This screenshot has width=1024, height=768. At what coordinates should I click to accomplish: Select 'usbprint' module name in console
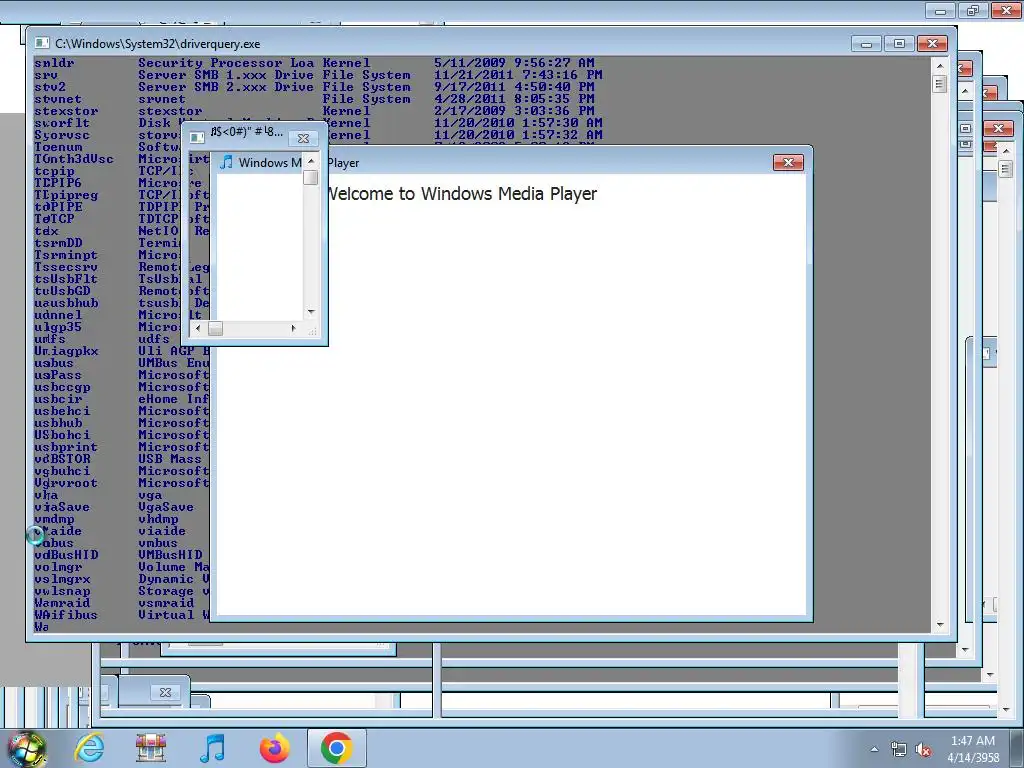[x=66, y=447]
